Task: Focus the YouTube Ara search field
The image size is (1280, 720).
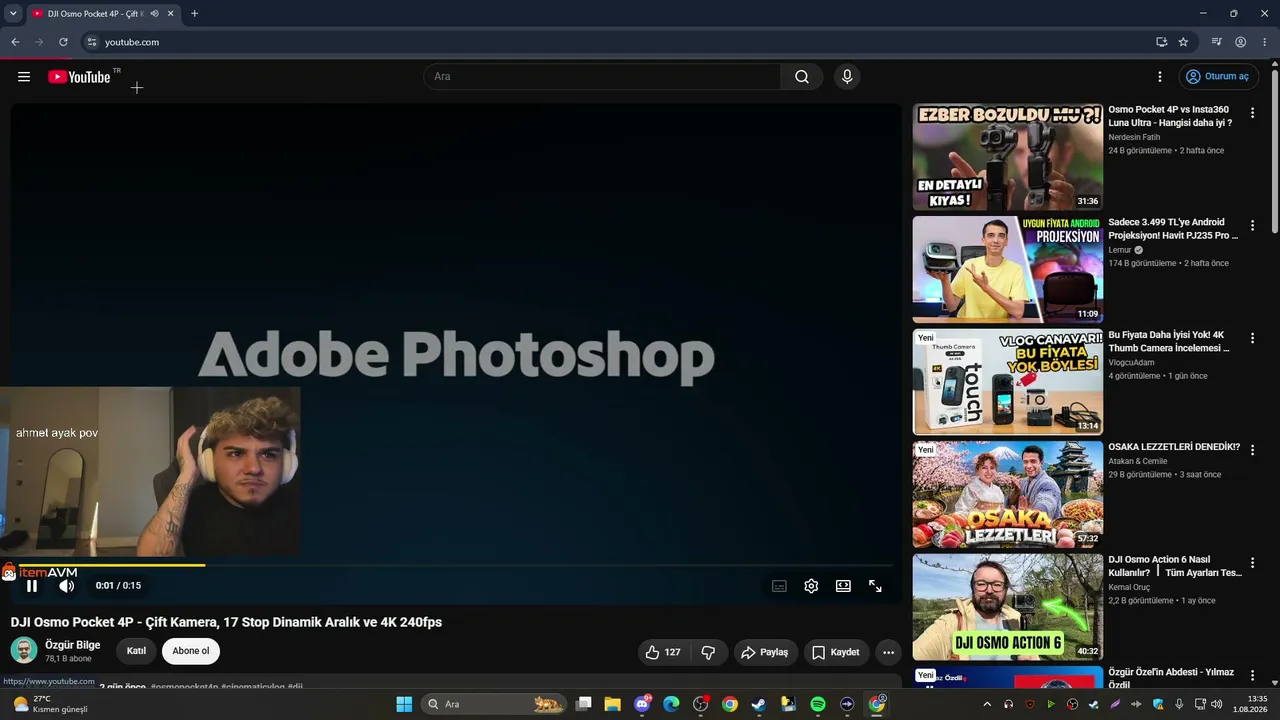Action: click(x=602, y=77)
